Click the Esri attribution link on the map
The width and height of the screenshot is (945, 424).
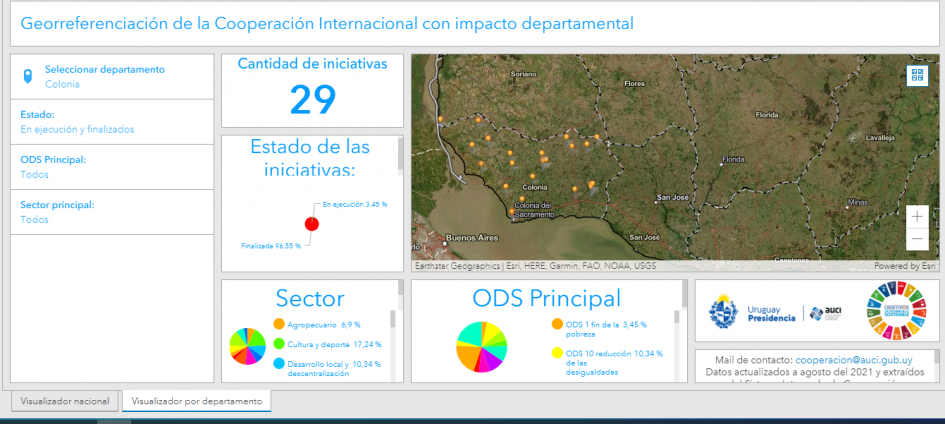point(929,266)
